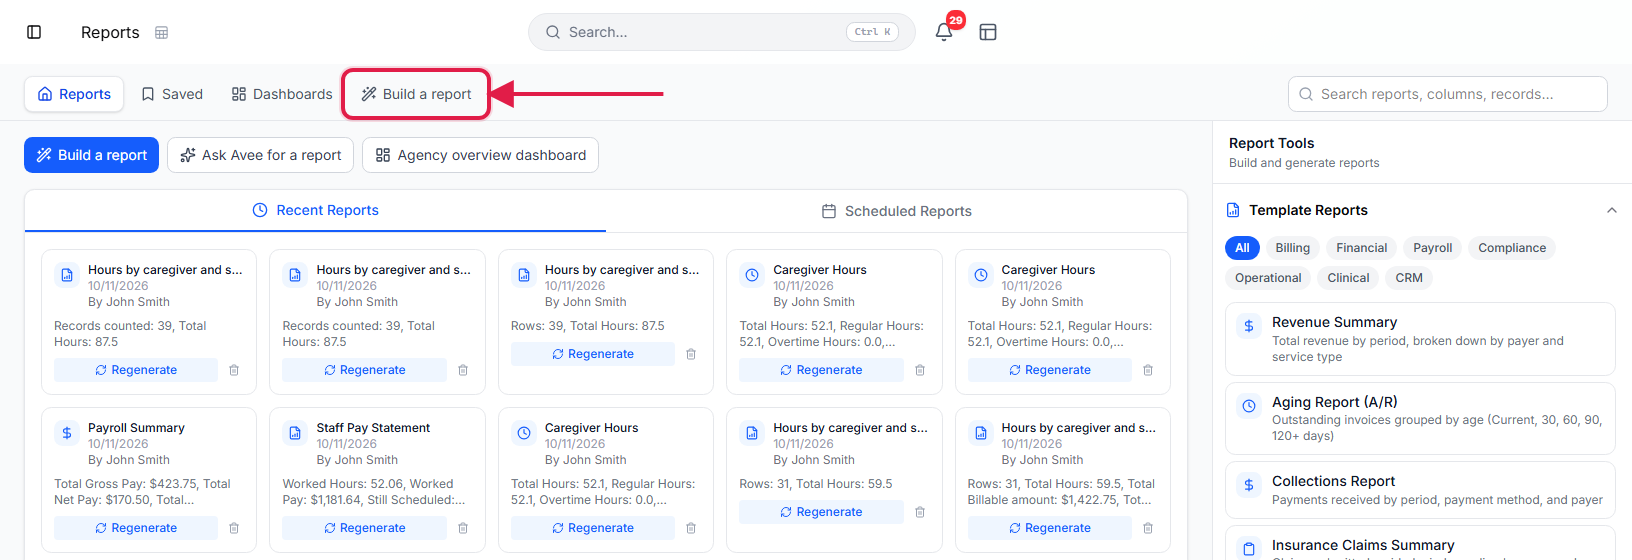The width and height of the screenshot is (1632, 560).
Task: Open Insurance Claims Summary template
Action: [1420, 544]
